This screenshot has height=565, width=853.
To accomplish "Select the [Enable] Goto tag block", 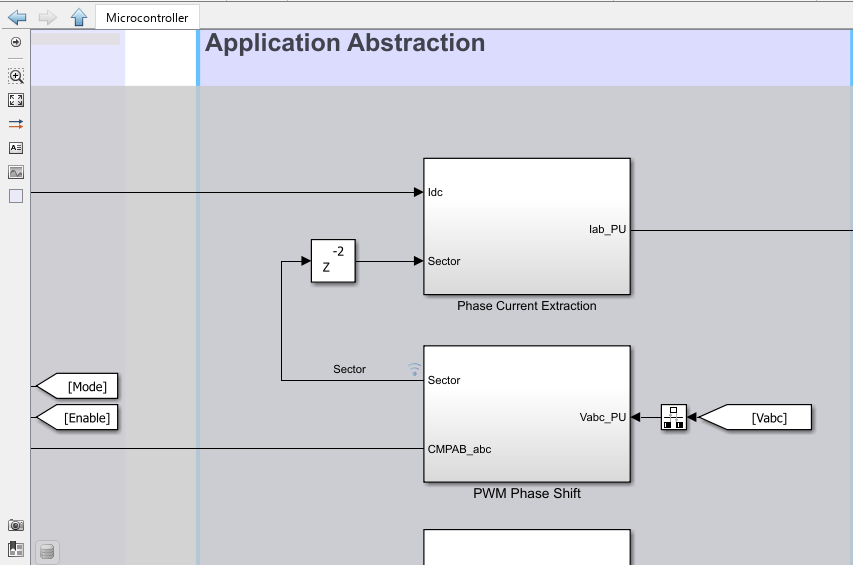I will point(78,417).
